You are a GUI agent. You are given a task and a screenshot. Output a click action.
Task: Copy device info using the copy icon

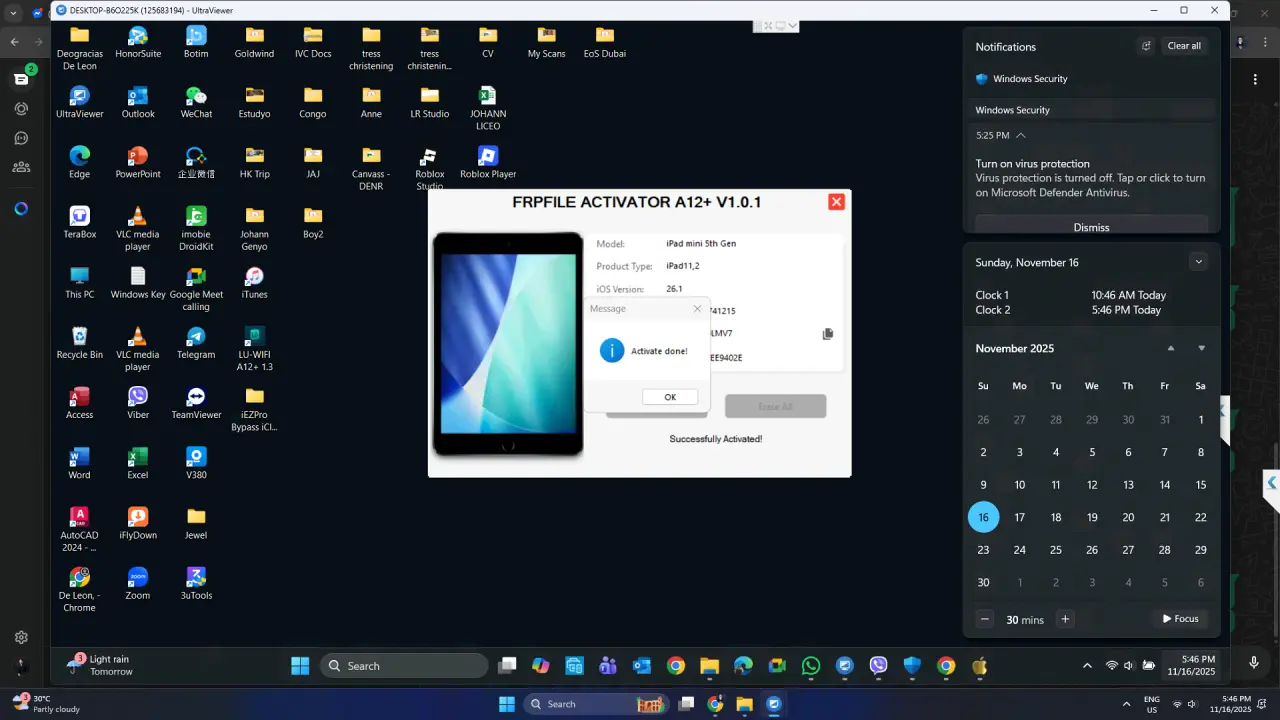827,334
